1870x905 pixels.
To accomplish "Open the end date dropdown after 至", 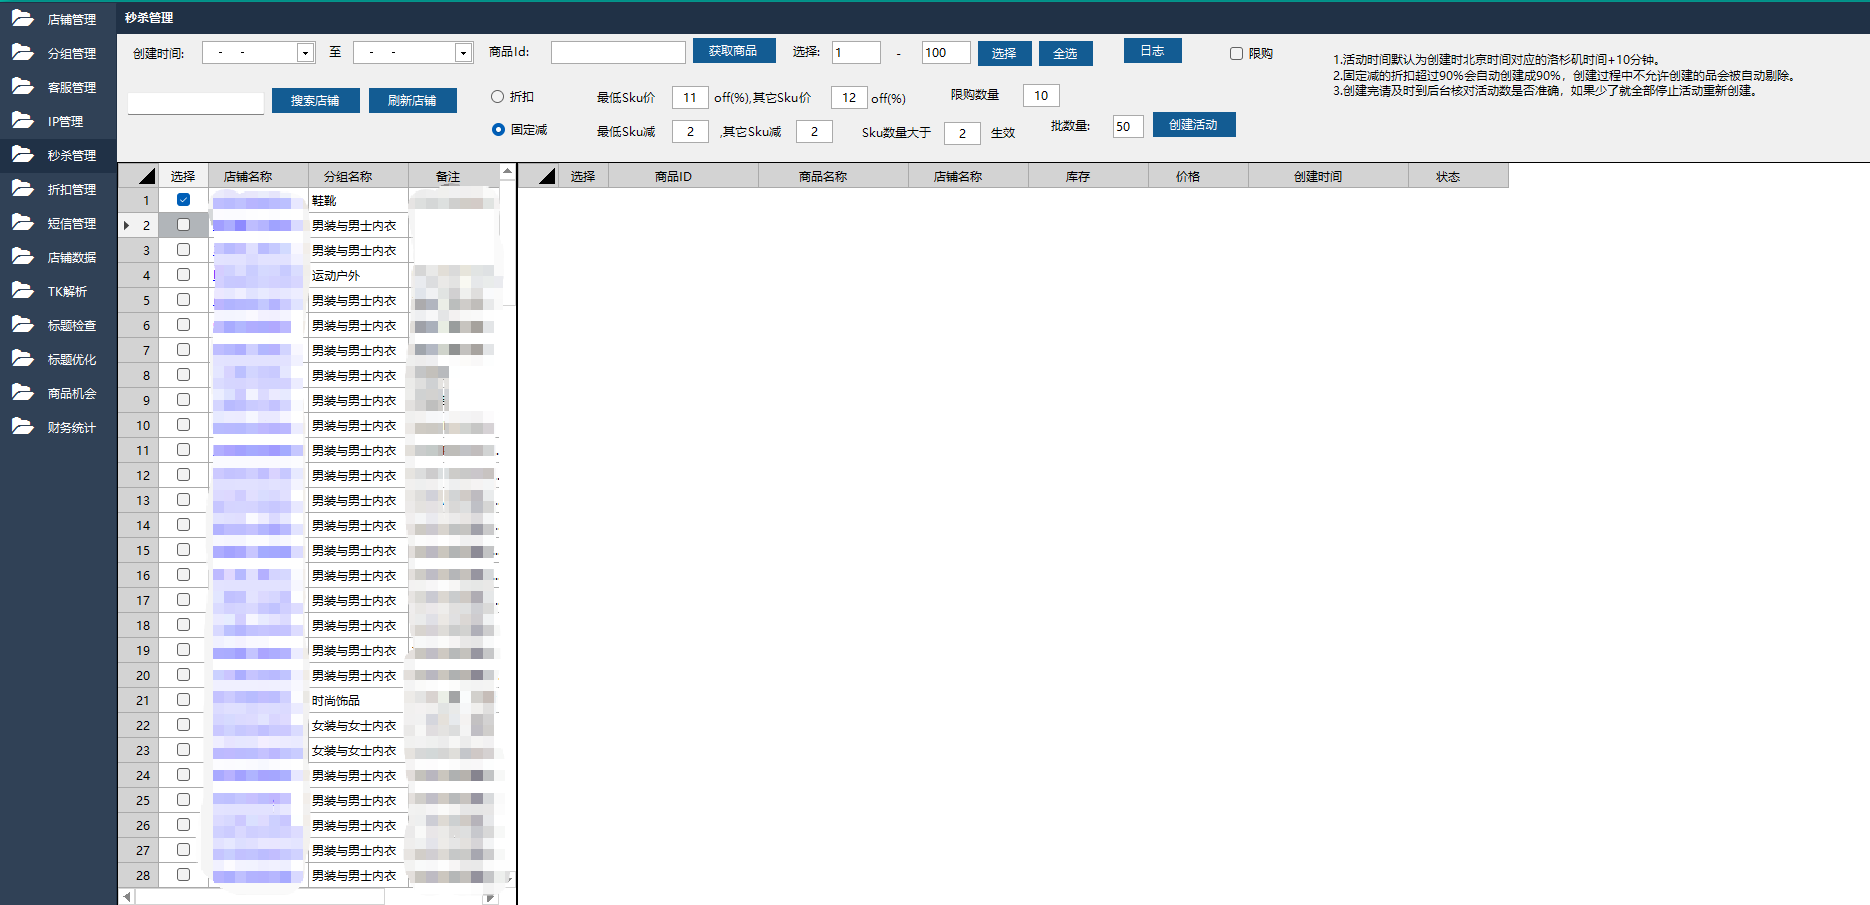I will 462,53.
